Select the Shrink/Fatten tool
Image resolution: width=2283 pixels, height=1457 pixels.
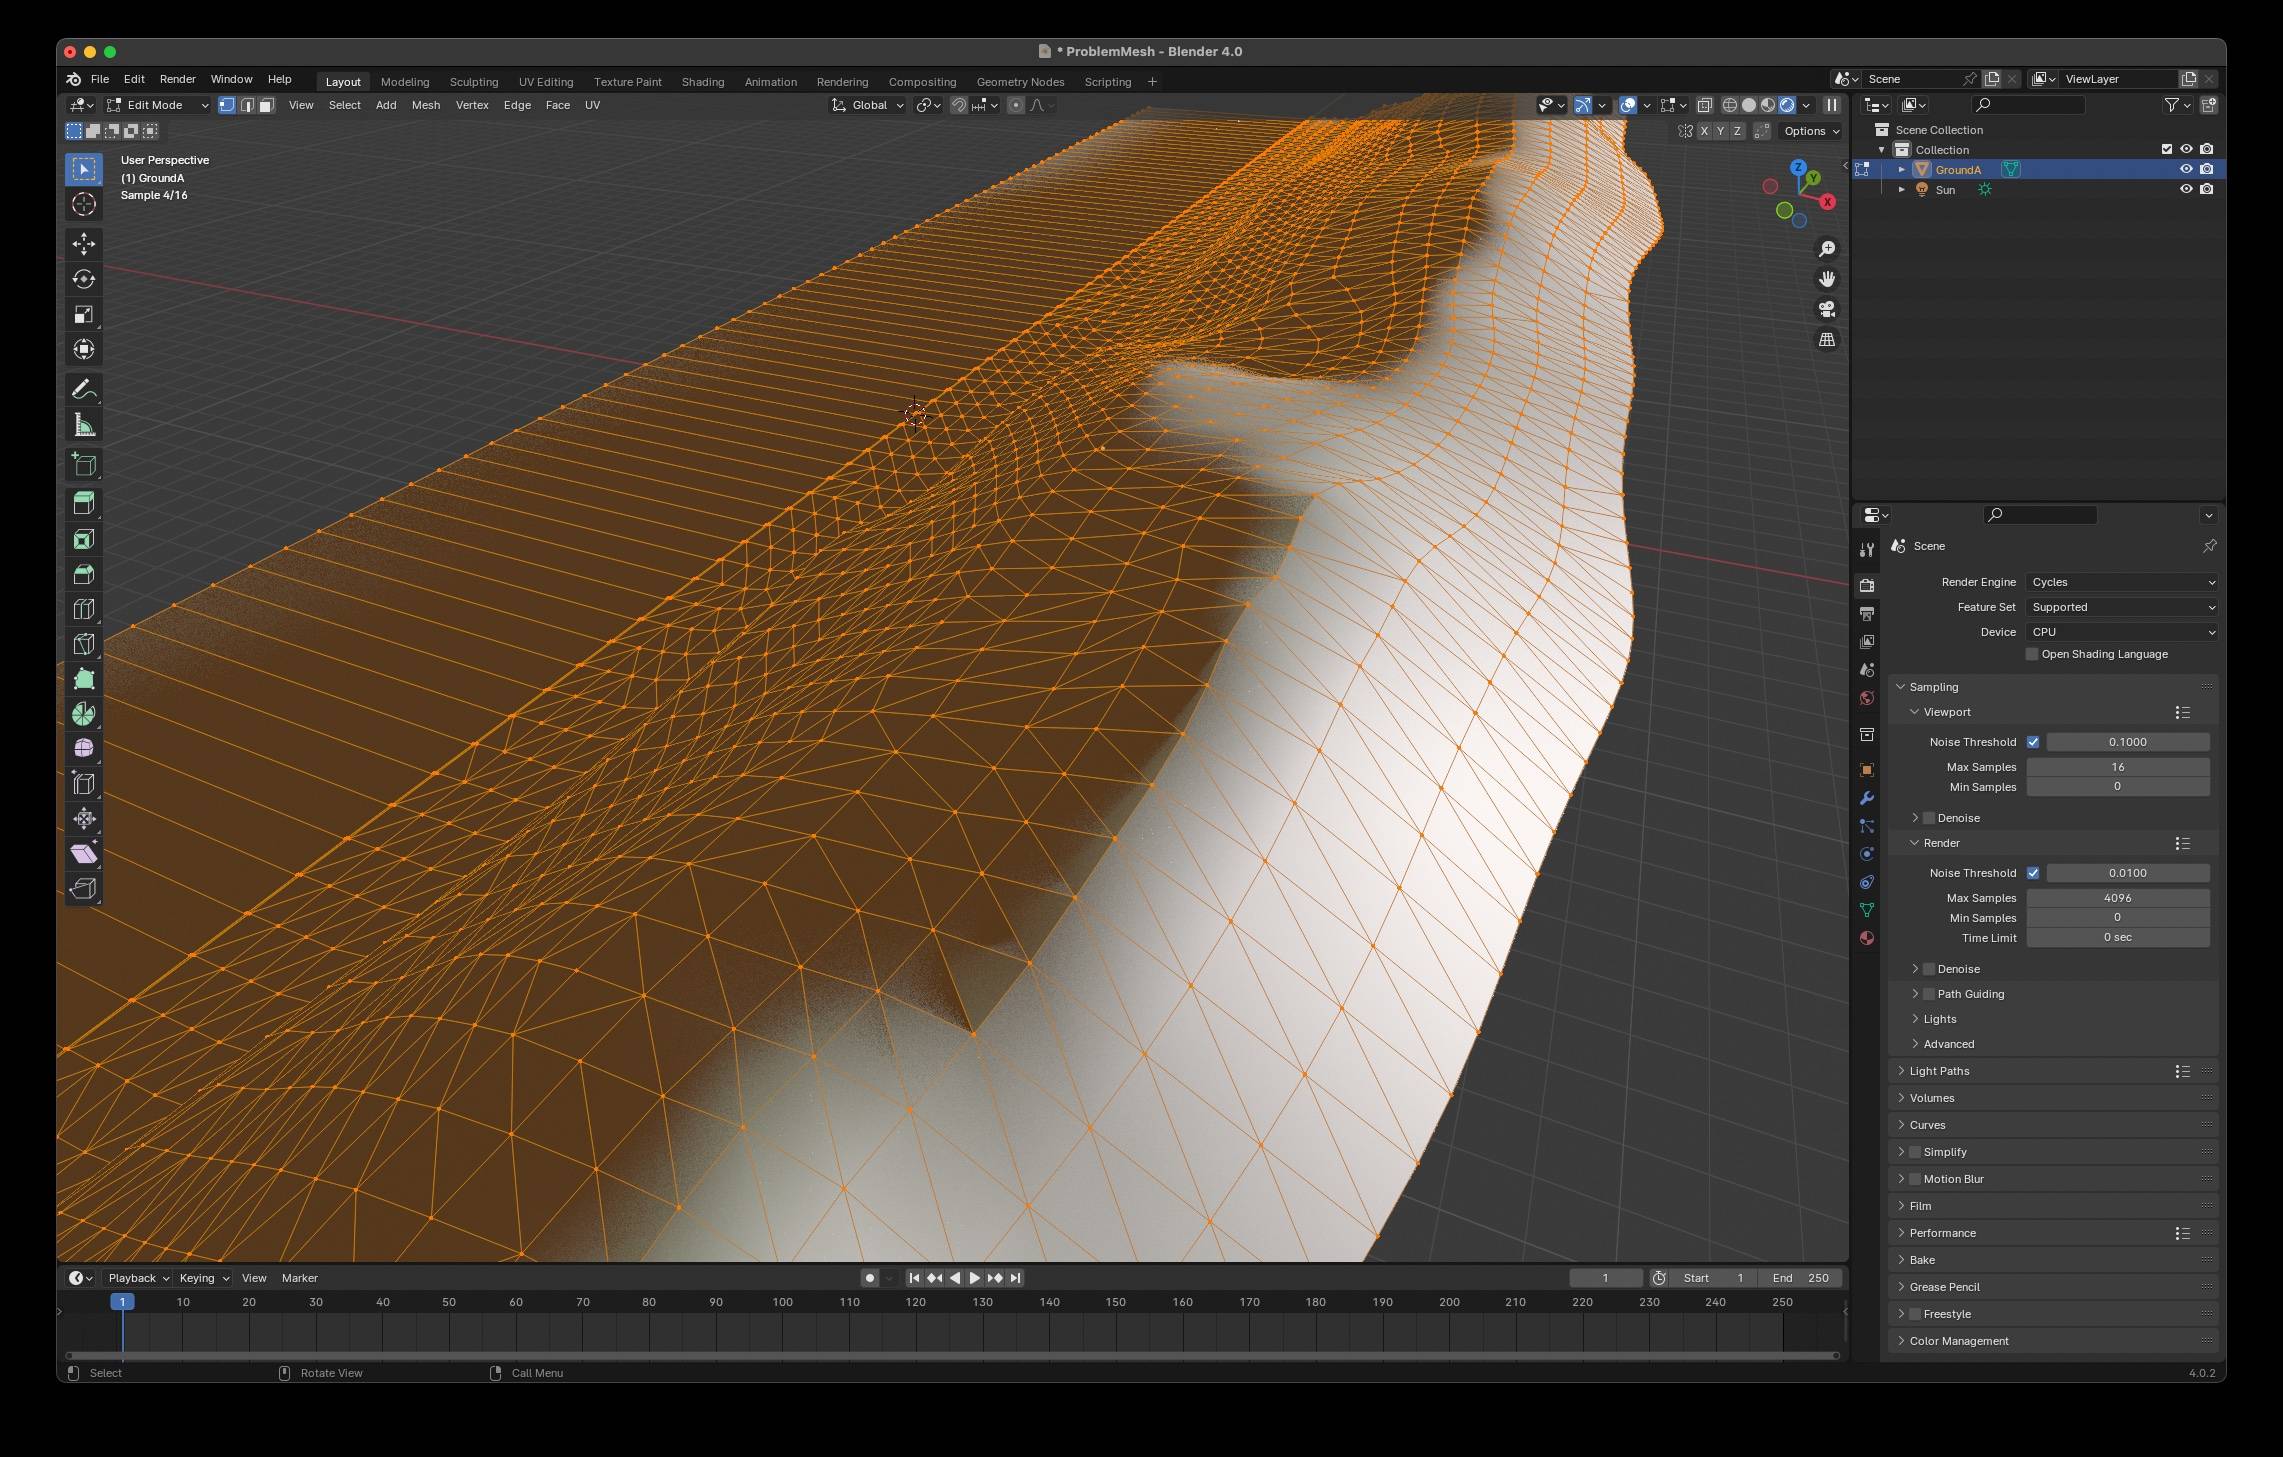pyautogui.click(x=84, y=819)
